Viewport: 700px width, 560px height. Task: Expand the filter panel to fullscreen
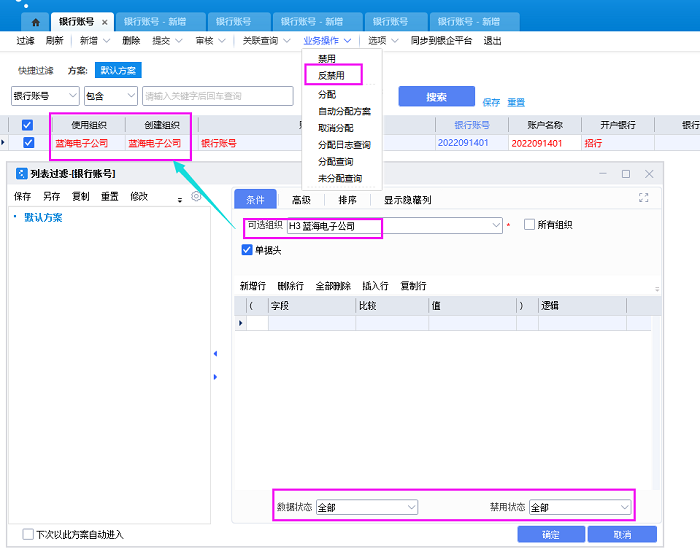pyautogui.click(x=644, y=198)
